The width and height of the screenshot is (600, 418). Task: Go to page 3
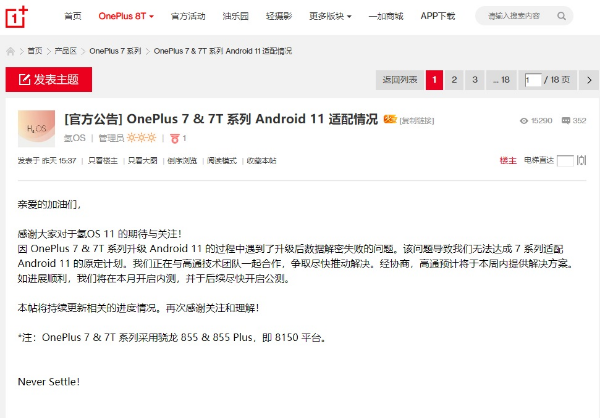click(x=475, y=80)
